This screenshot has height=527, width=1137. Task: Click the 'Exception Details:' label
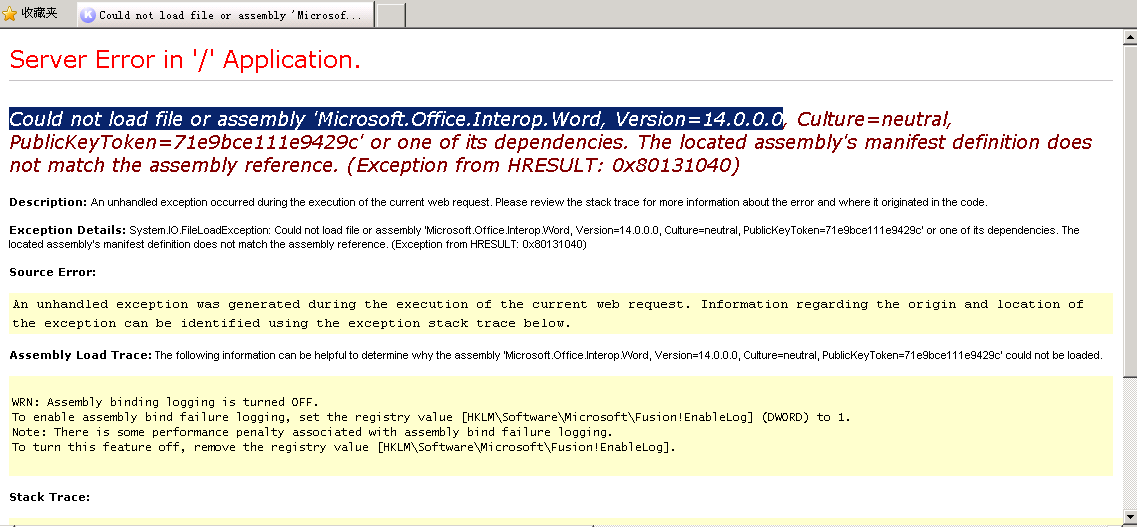pos(68,230)
